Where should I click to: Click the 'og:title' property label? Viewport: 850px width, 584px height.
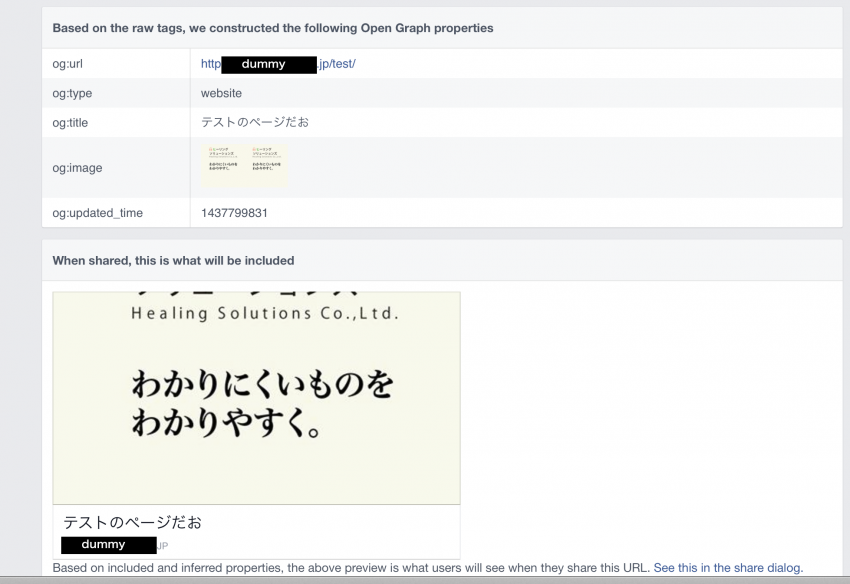[x=70, y=123]
